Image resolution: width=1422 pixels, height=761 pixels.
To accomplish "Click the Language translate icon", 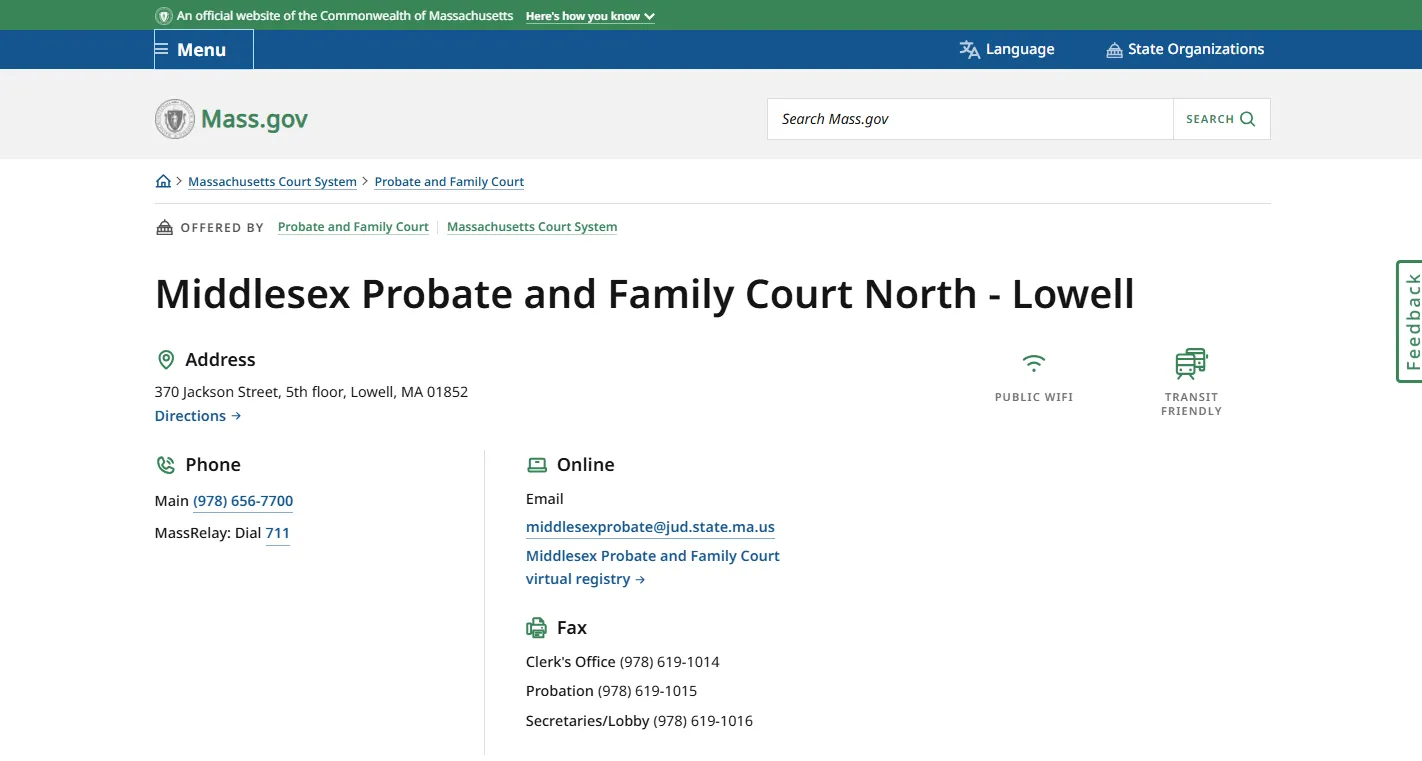I will [969, 49].
